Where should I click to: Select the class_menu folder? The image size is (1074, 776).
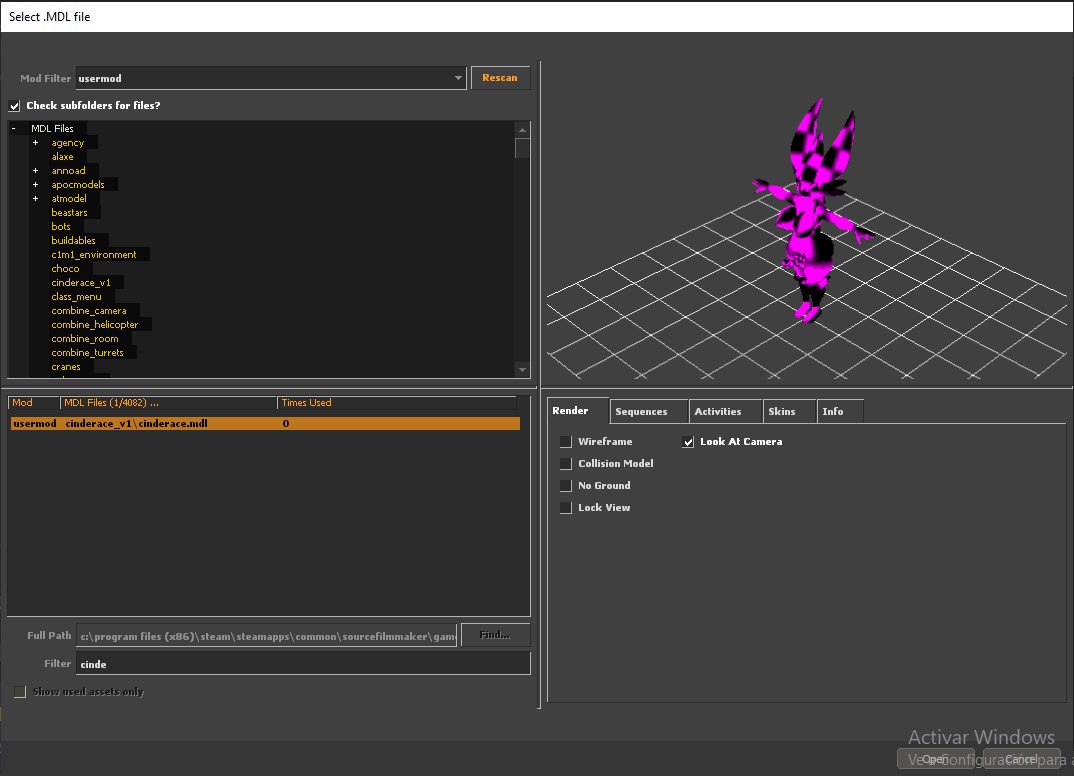click(76, 297)
